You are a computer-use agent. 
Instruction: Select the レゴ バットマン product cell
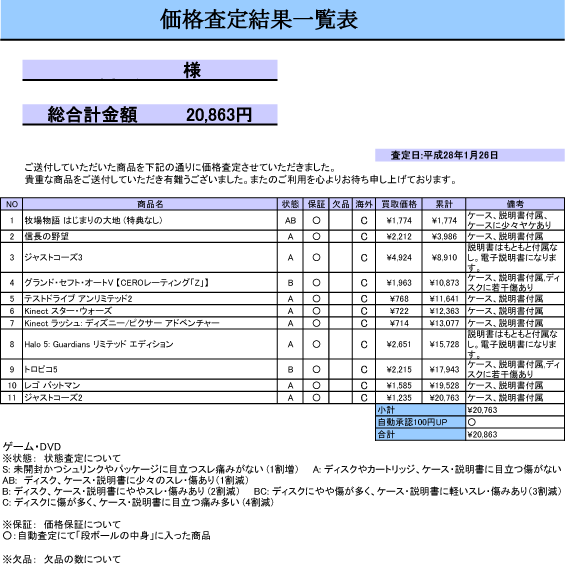click(150, 385)
